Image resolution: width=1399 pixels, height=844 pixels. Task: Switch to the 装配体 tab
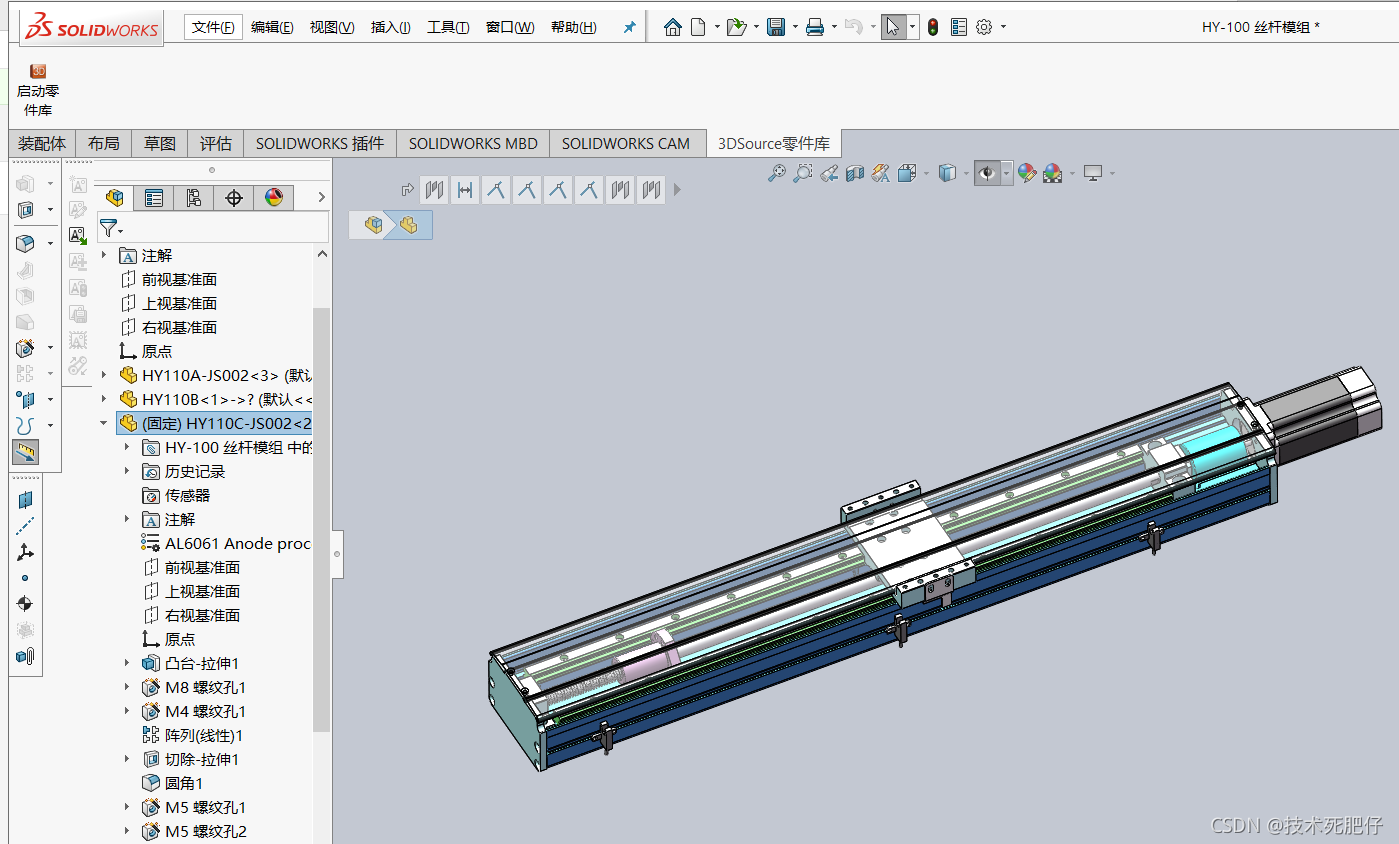[42, 144]
